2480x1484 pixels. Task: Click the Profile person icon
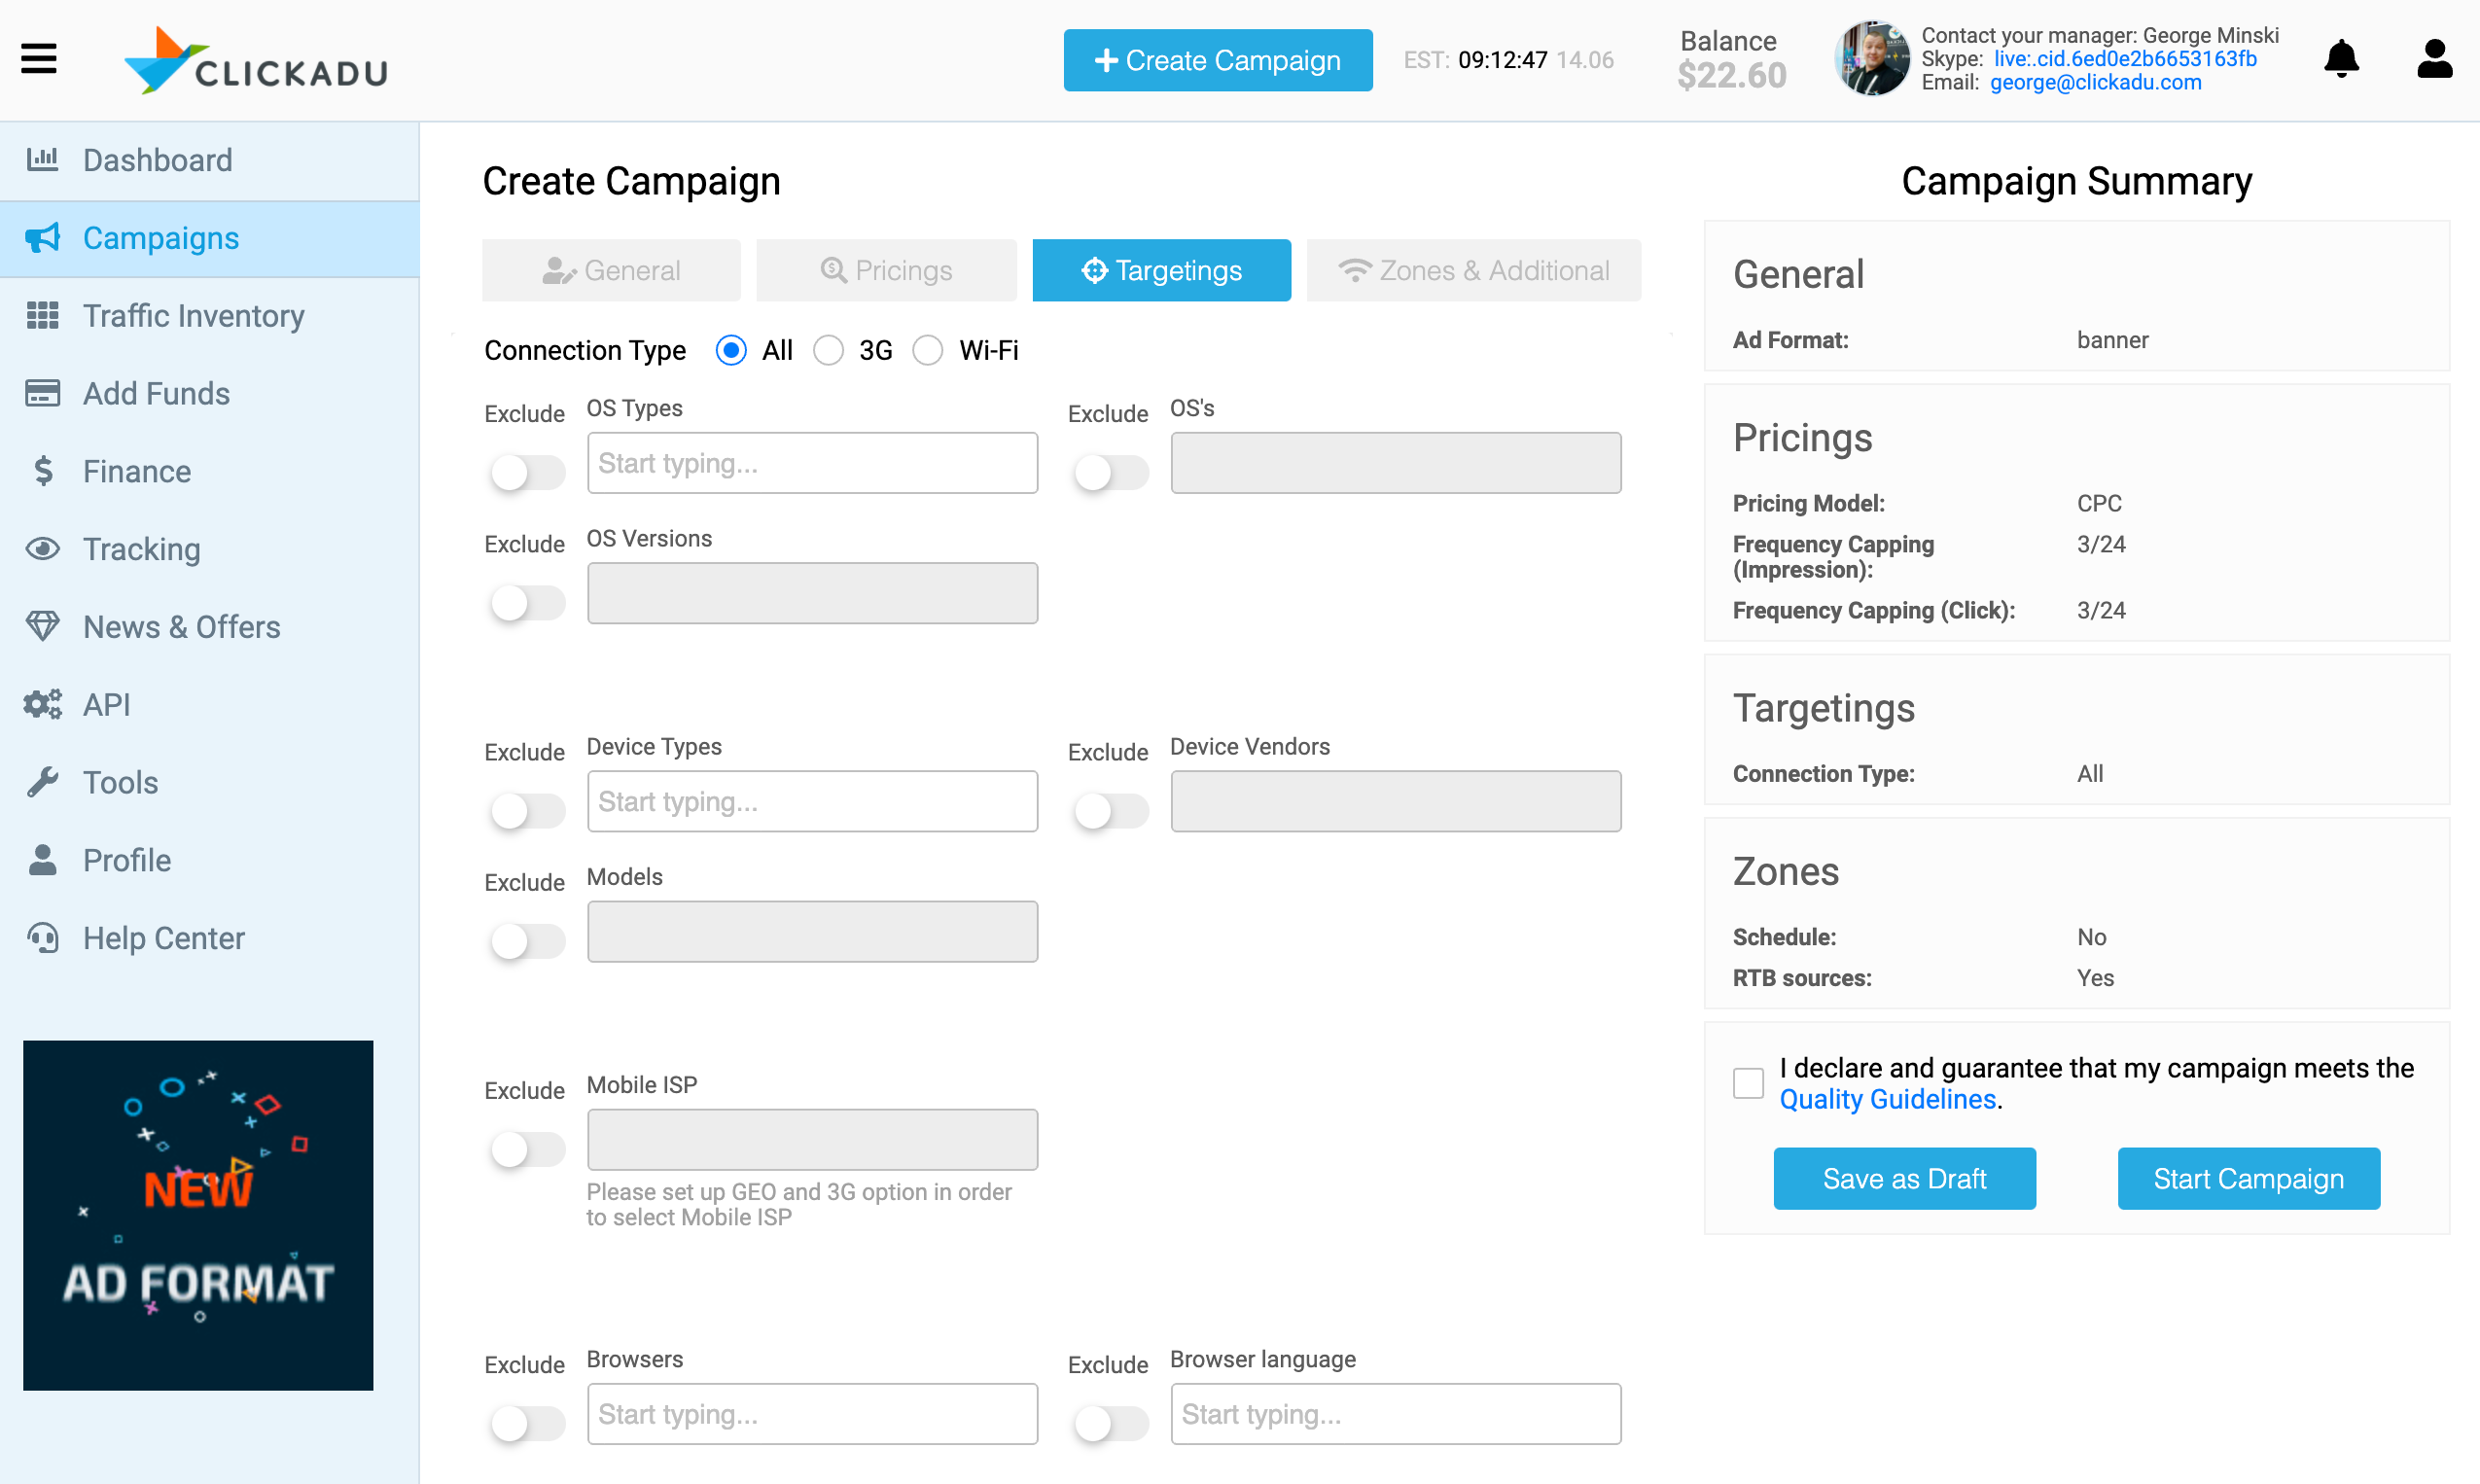click(42, 860)
